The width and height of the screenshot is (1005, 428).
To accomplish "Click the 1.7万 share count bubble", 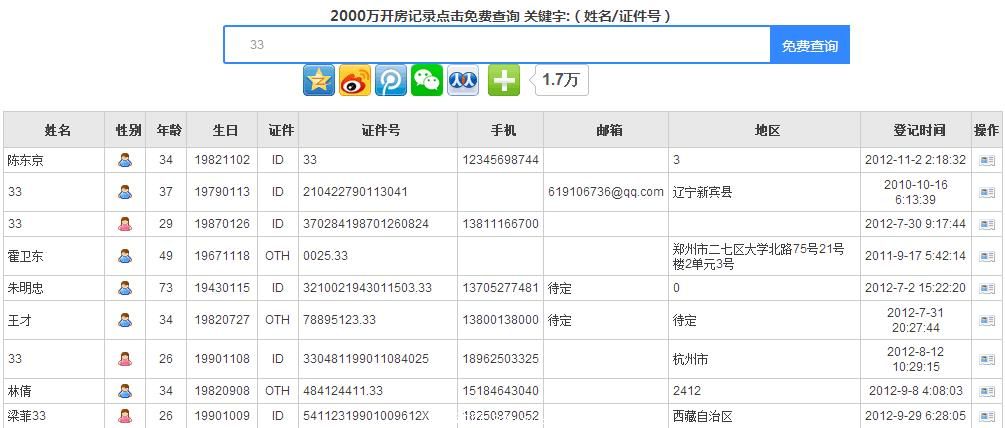I will [560, 80].
